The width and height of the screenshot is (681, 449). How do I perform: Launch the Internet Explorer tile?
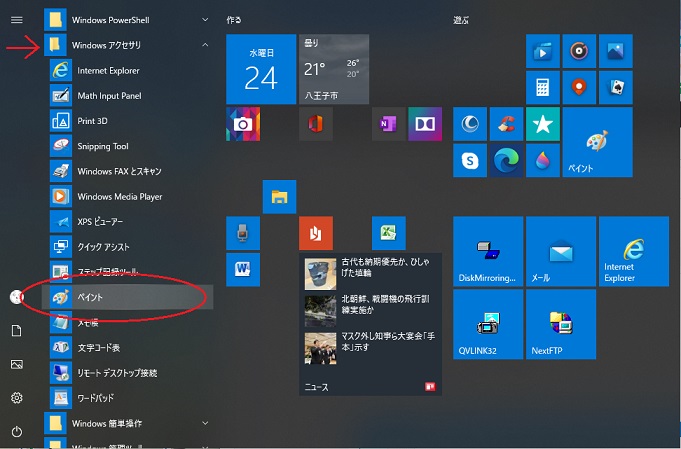[634, 251]
